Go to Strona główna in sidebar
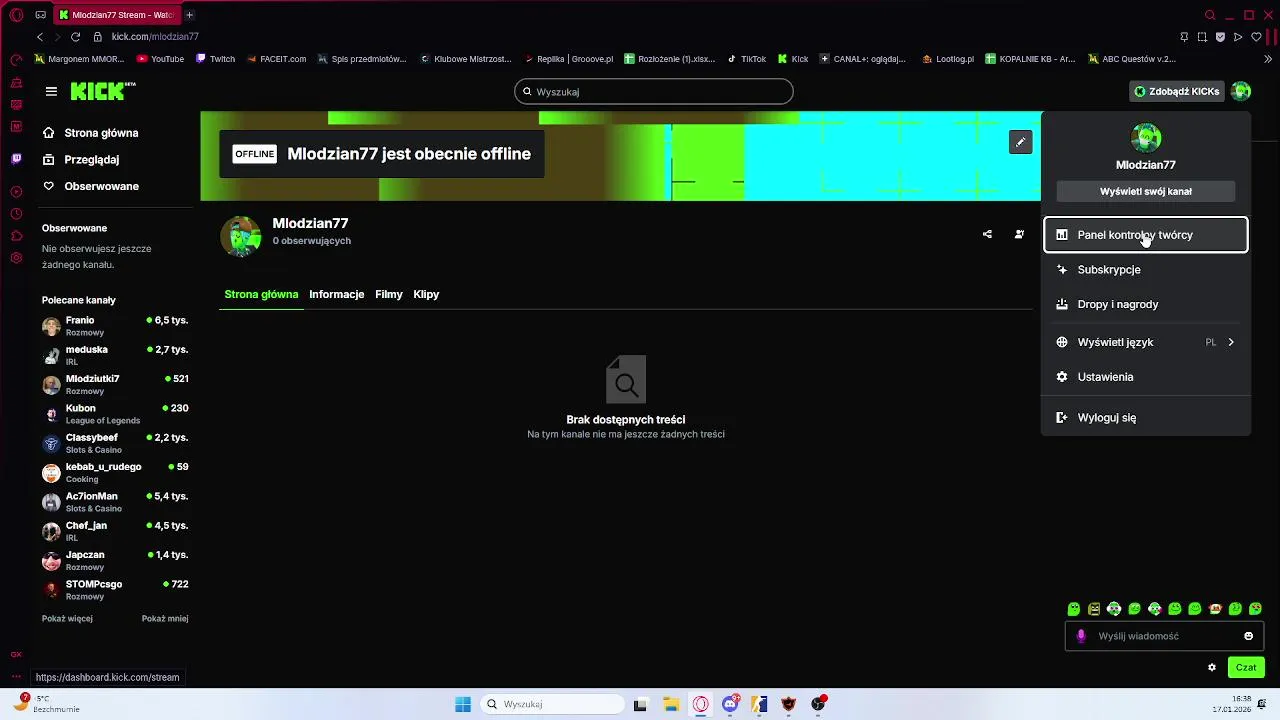Image resolution: width=1280 pixels, height=720 pixels. tap(90, 133)
